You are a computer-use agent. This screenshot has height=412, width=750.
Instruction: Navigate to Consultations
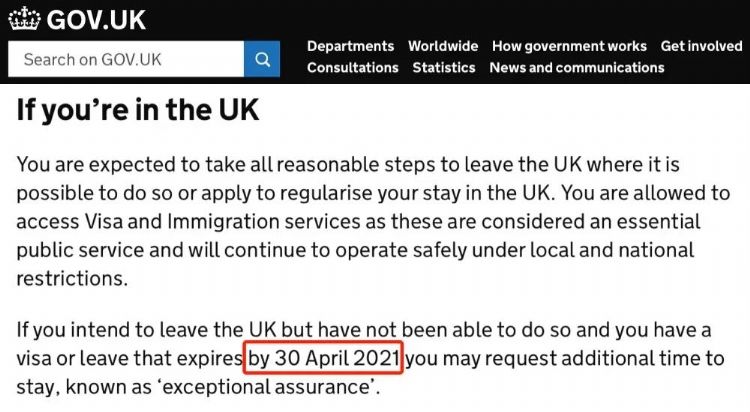tap(352, 67)
